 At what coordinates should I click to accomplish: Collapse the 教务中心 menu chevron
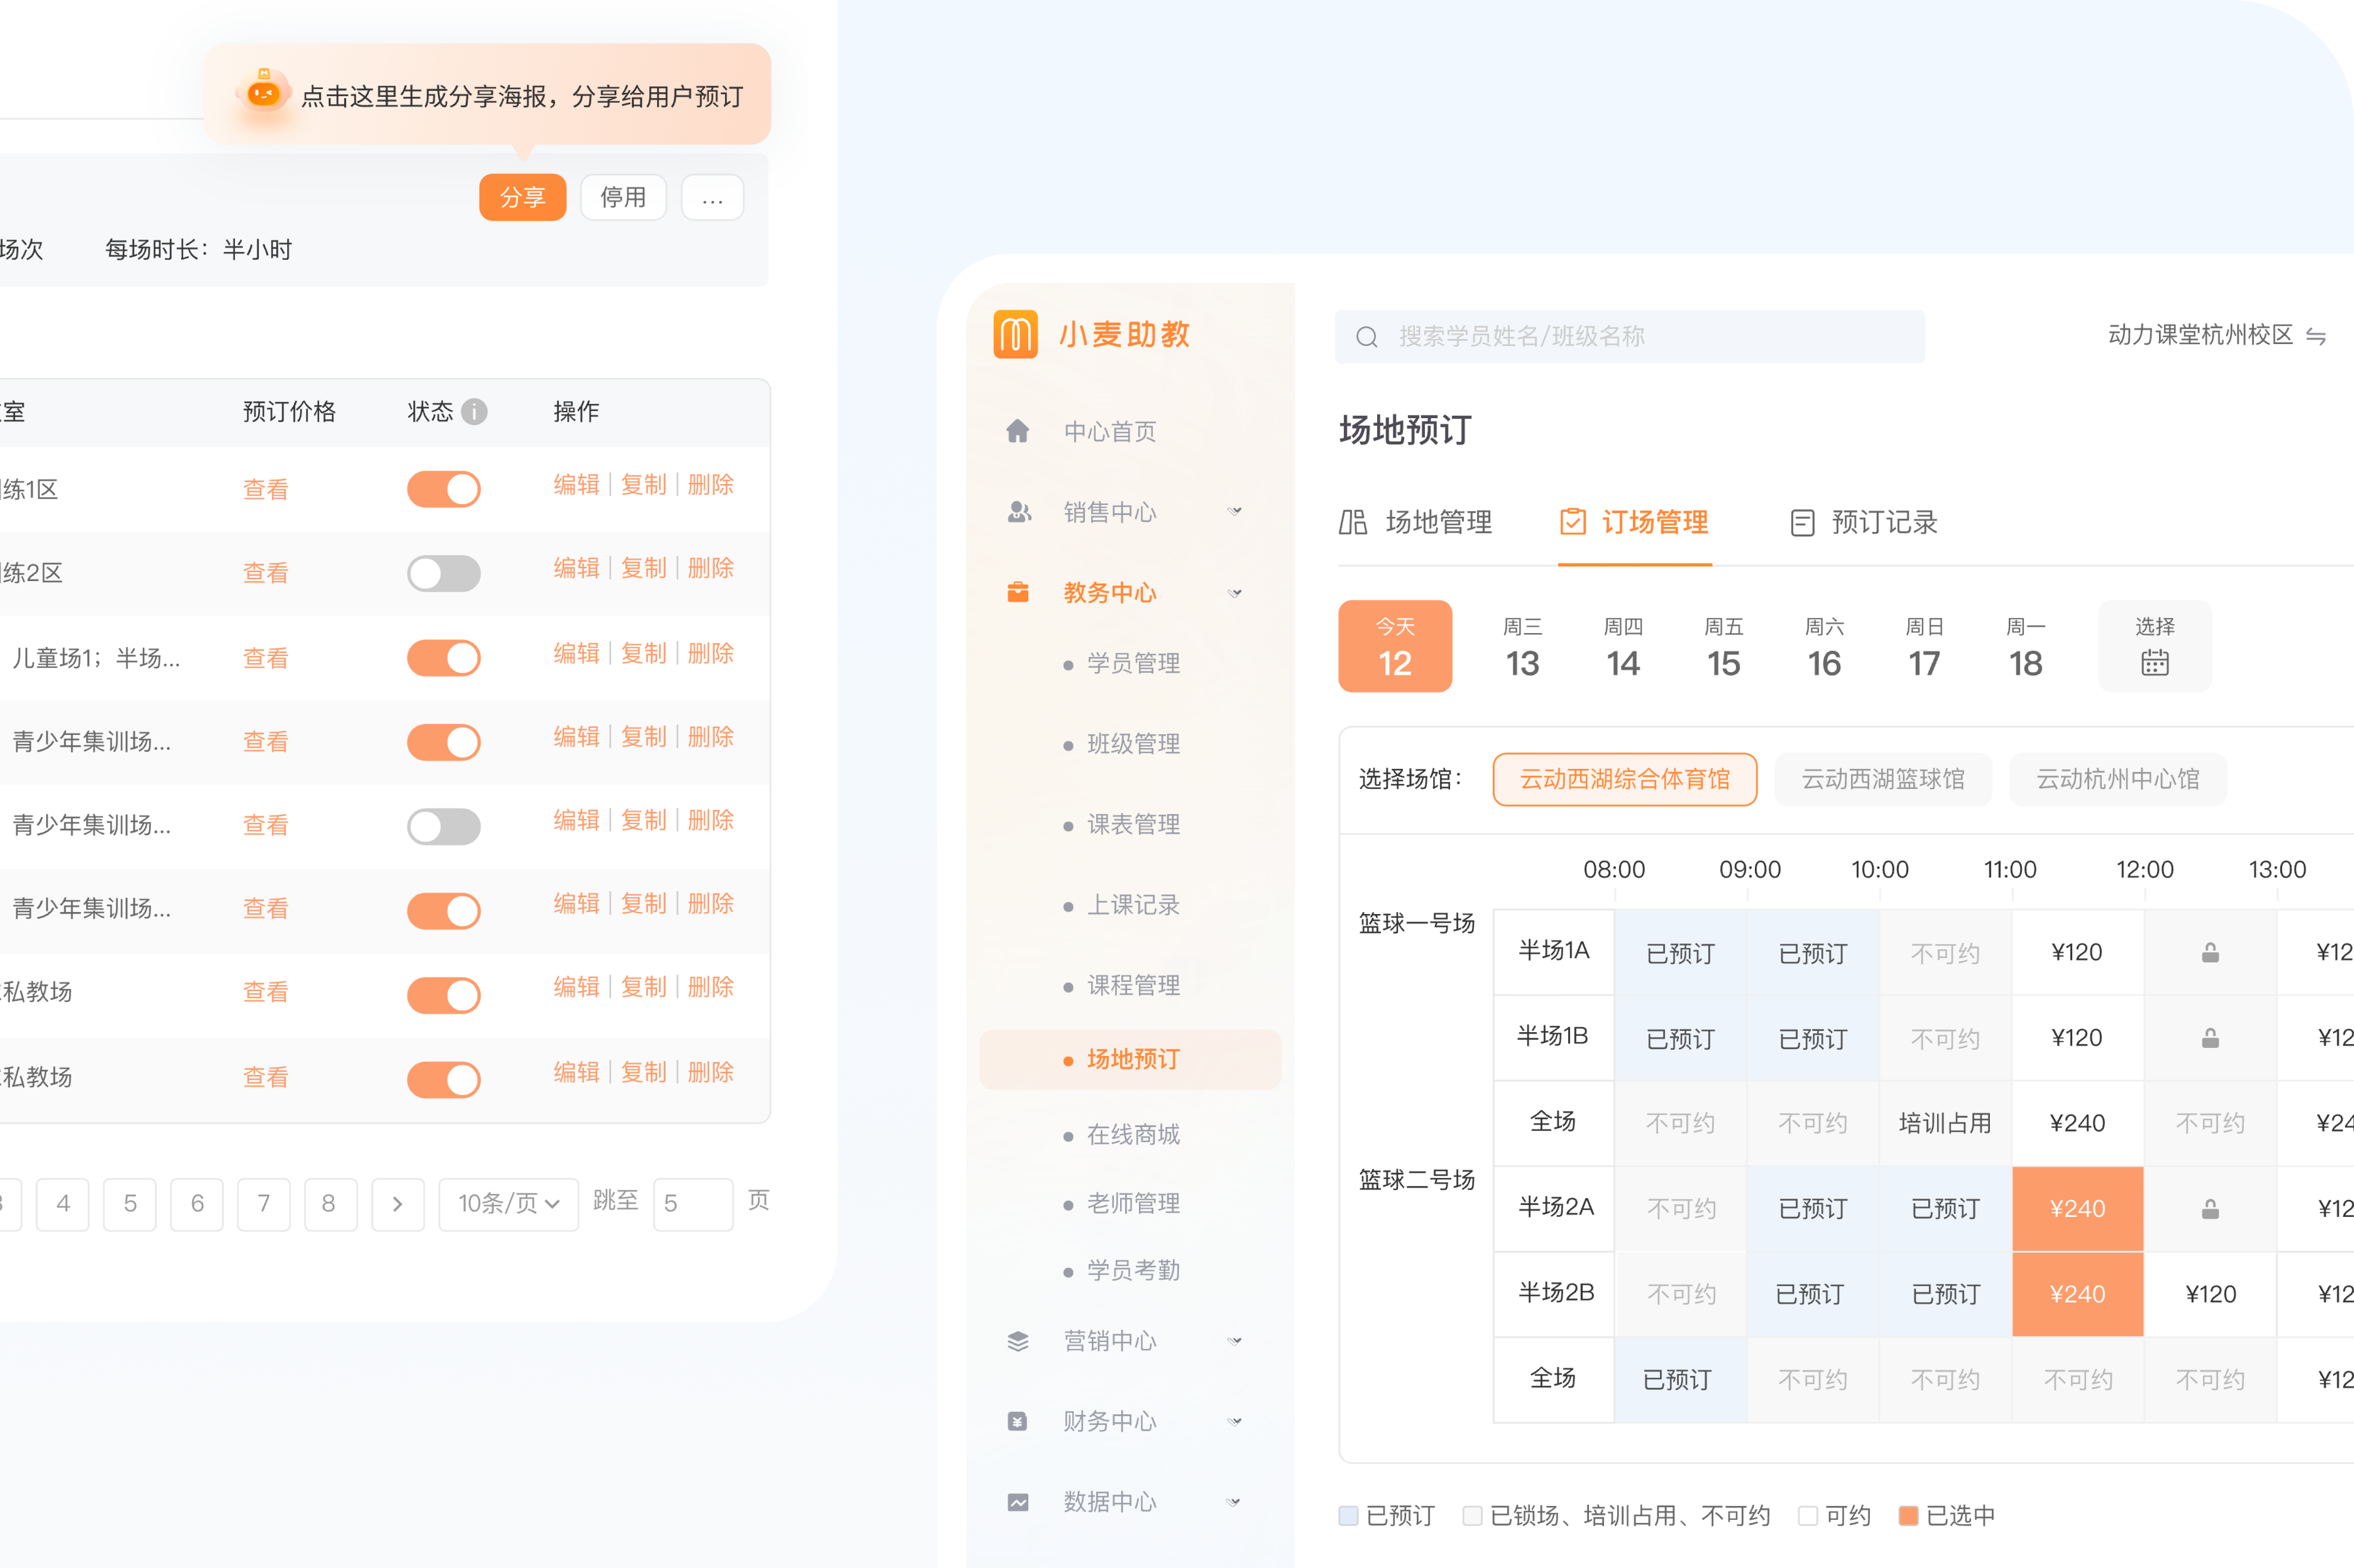(1235, 593)
